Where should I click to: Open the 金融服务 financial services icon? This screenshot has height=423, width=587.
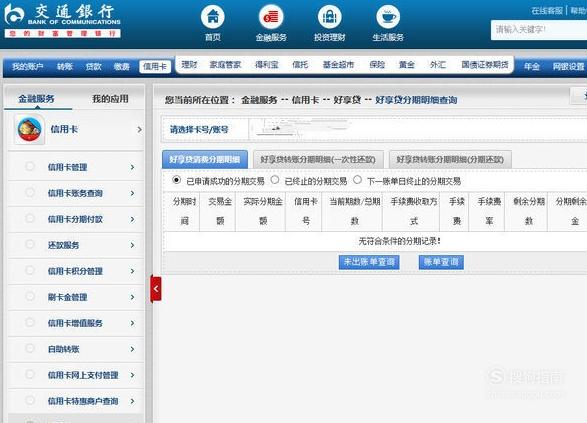point(271,17)
